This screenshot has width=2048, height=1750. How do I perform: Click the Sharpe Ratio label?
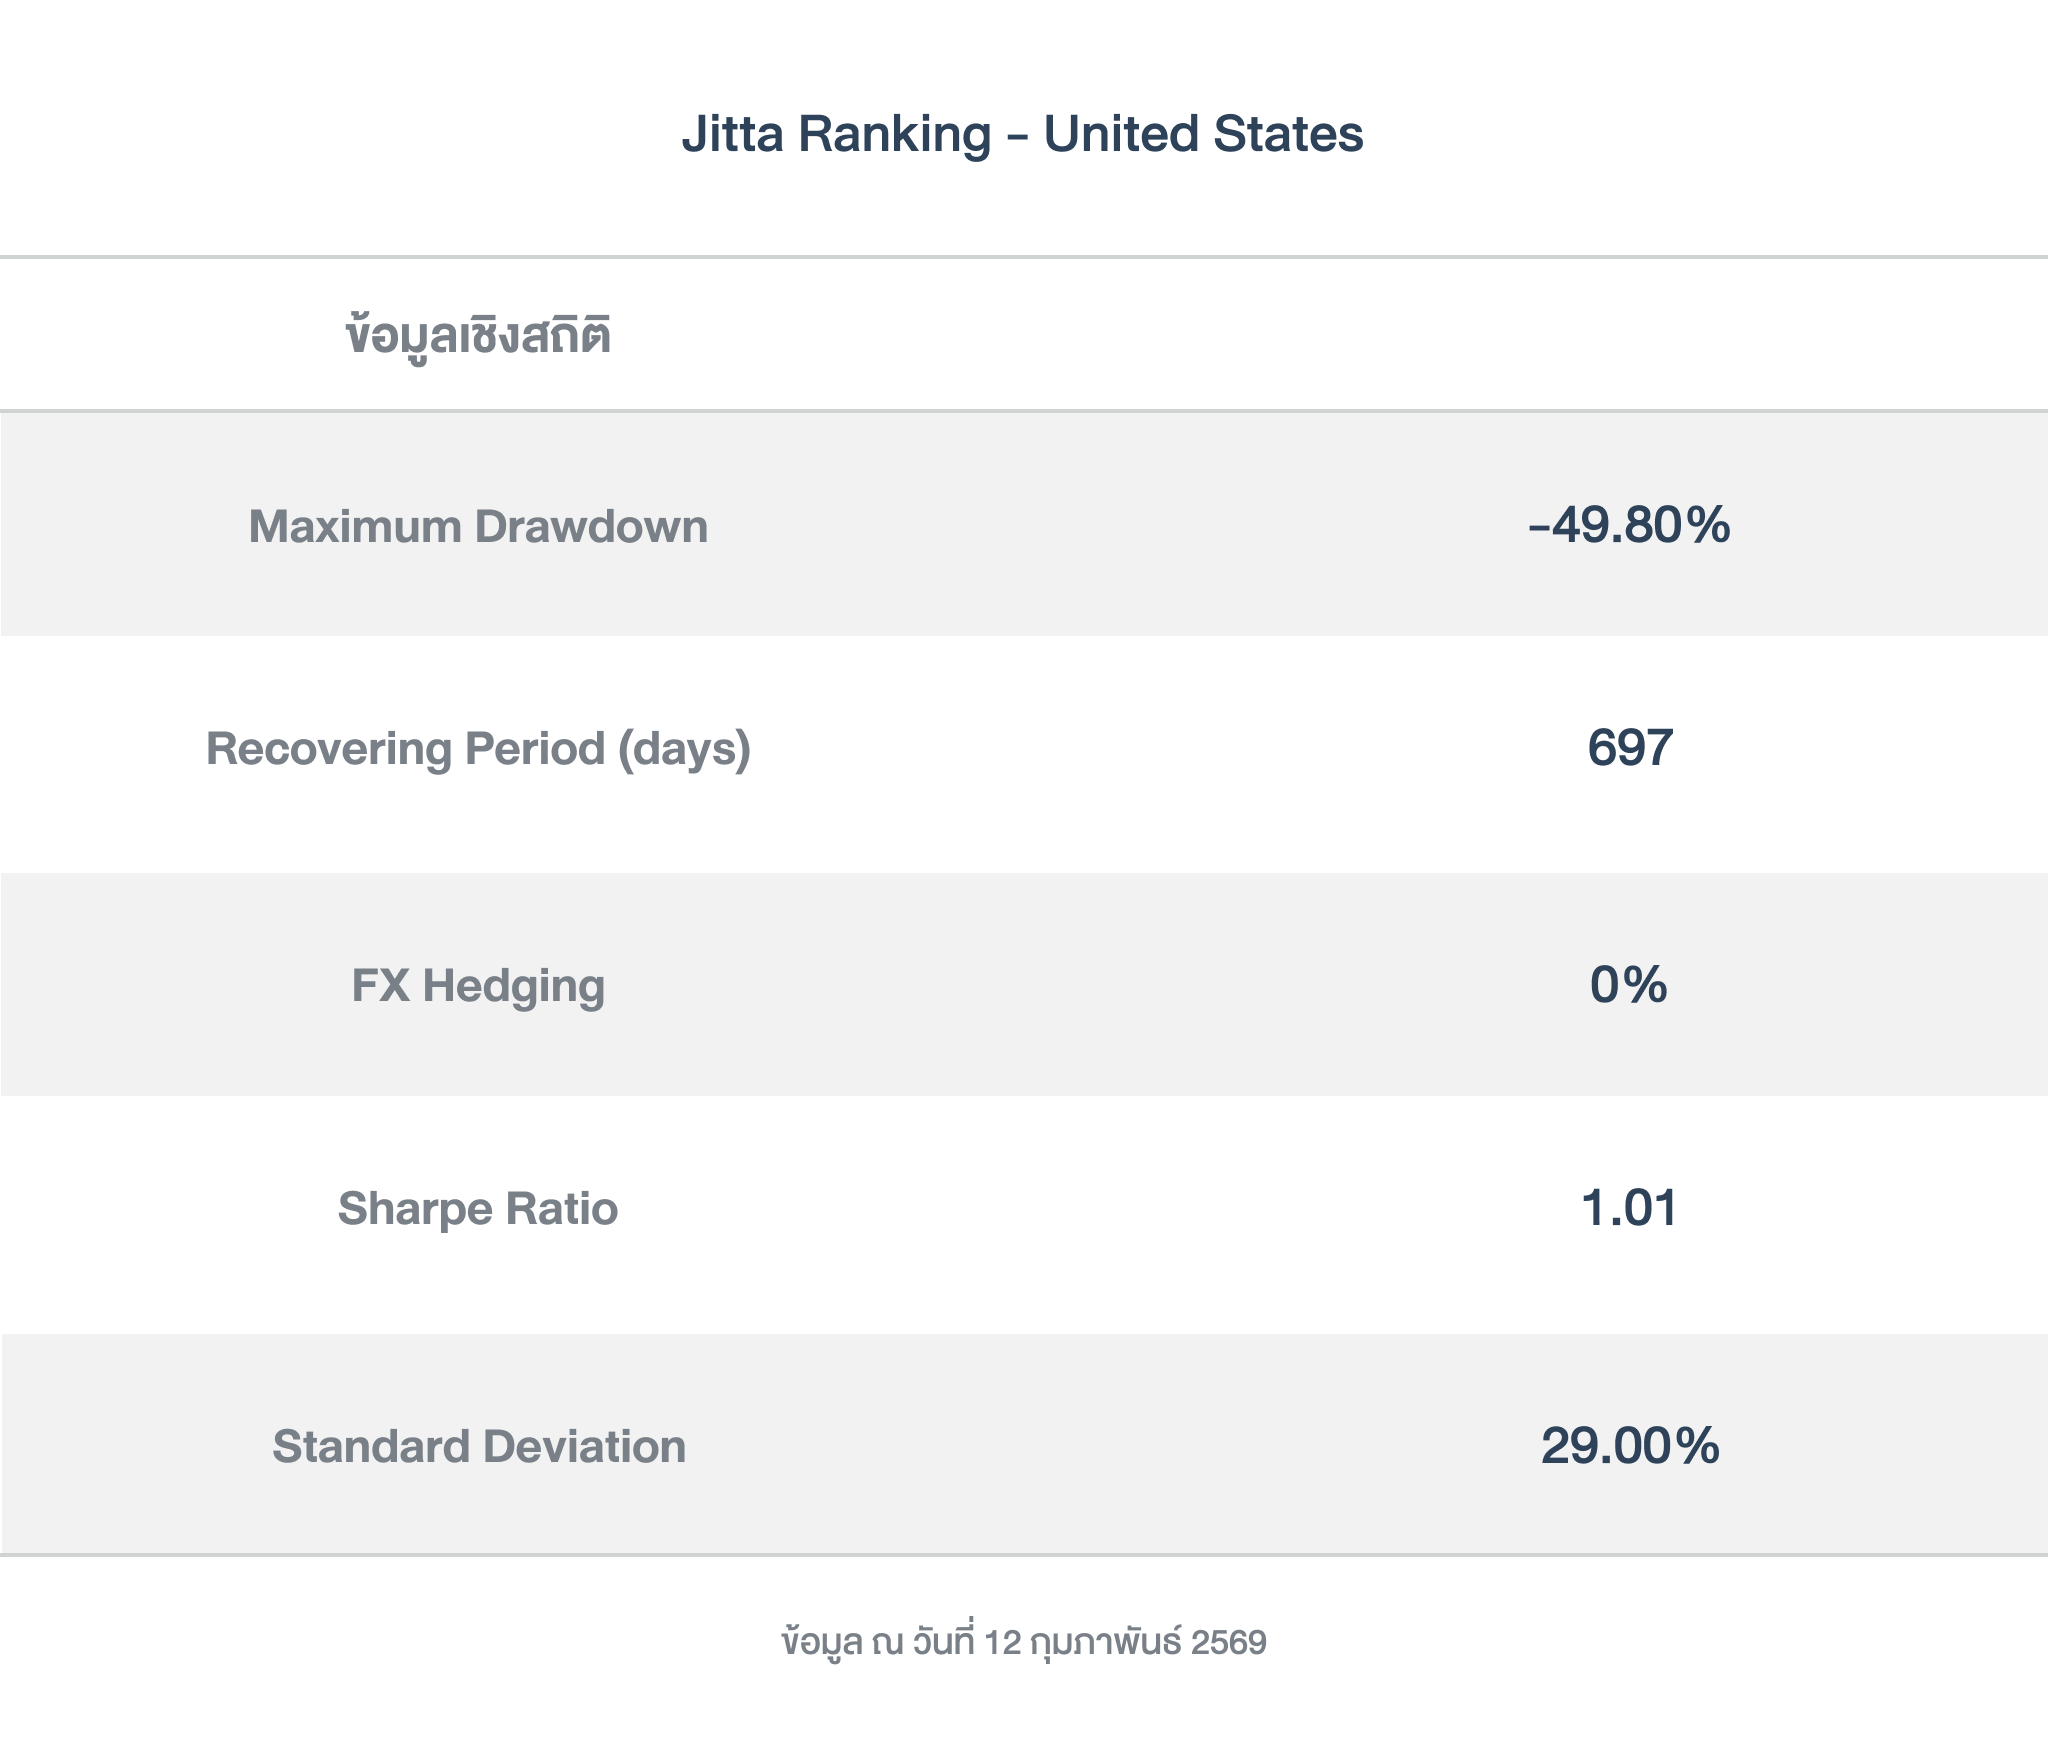[x=478, y=1208]
